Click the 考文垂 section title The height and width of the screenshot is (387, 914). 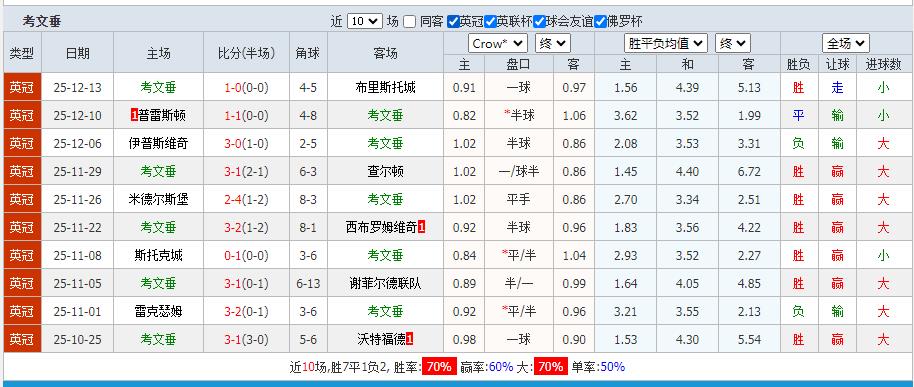tap(42, 22)
